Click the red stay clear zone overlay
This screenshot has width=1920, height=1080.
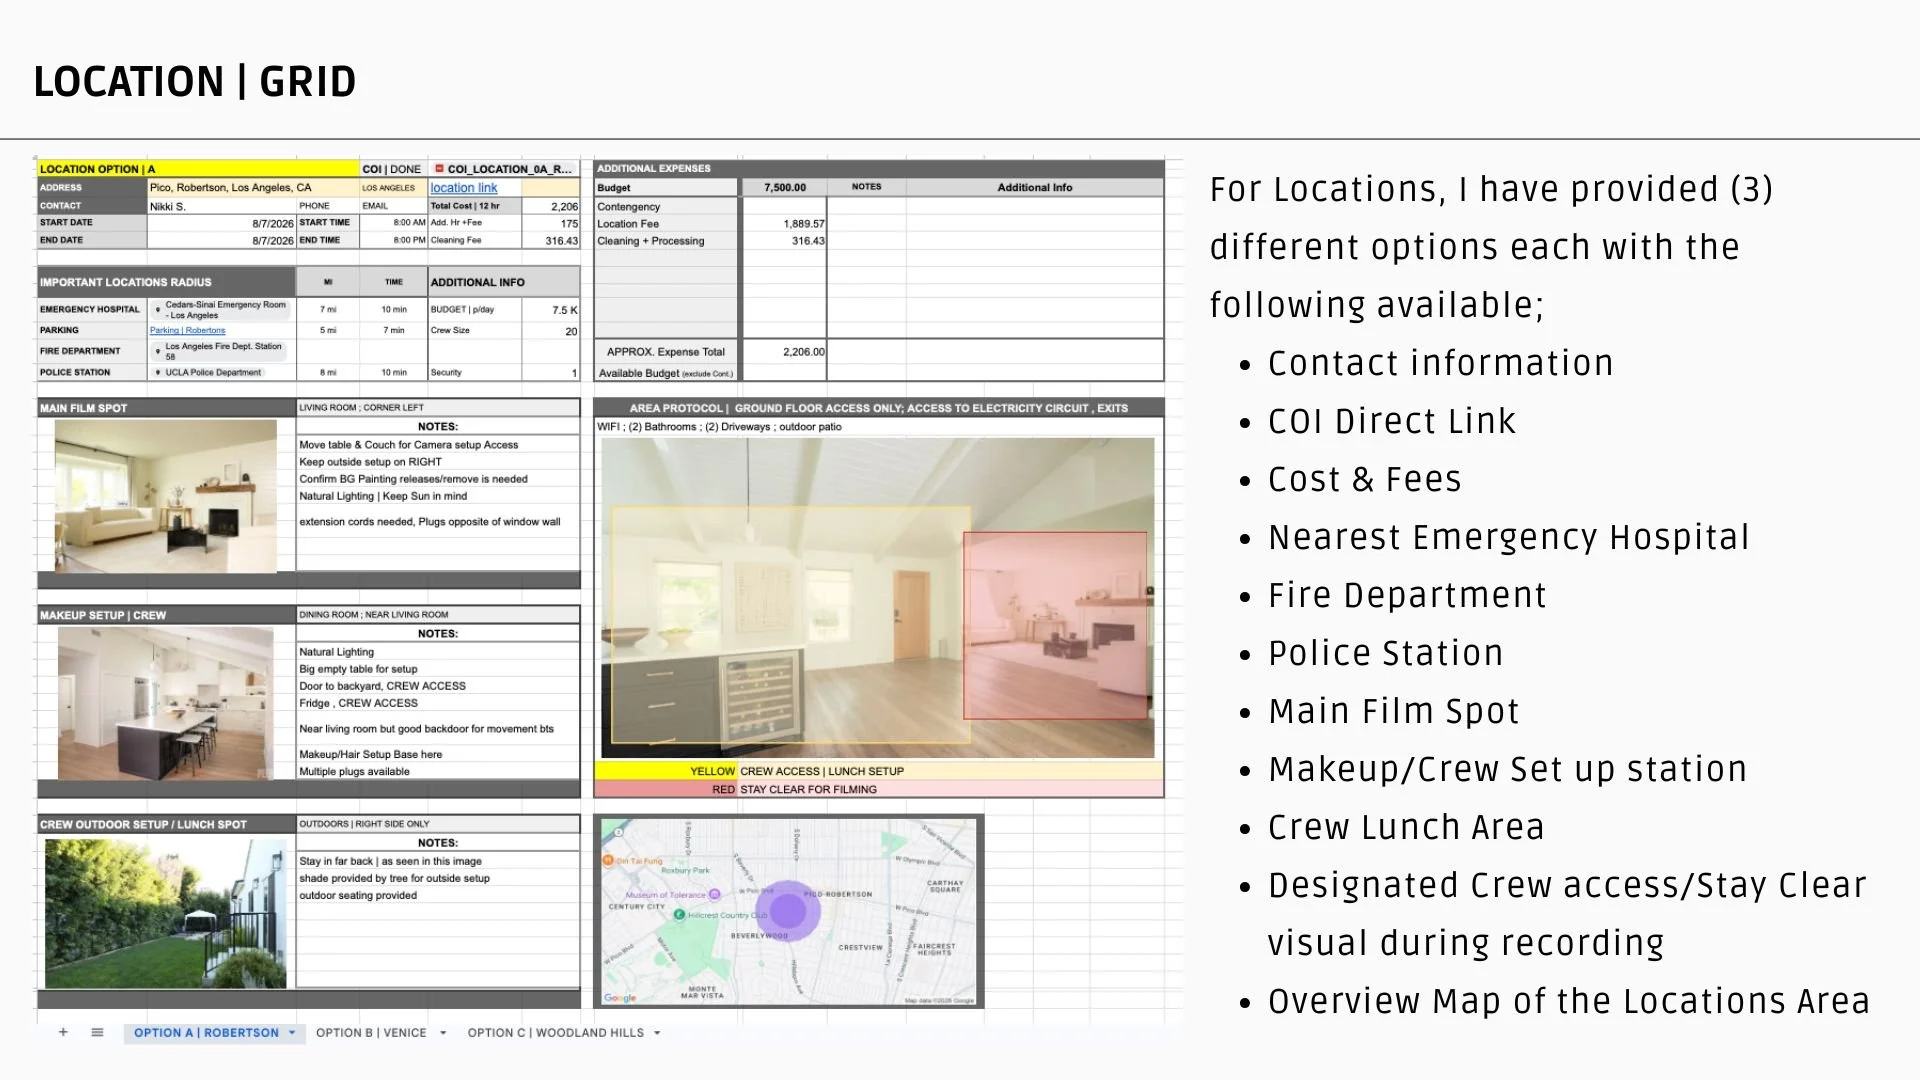click(x=1055, y=625)
